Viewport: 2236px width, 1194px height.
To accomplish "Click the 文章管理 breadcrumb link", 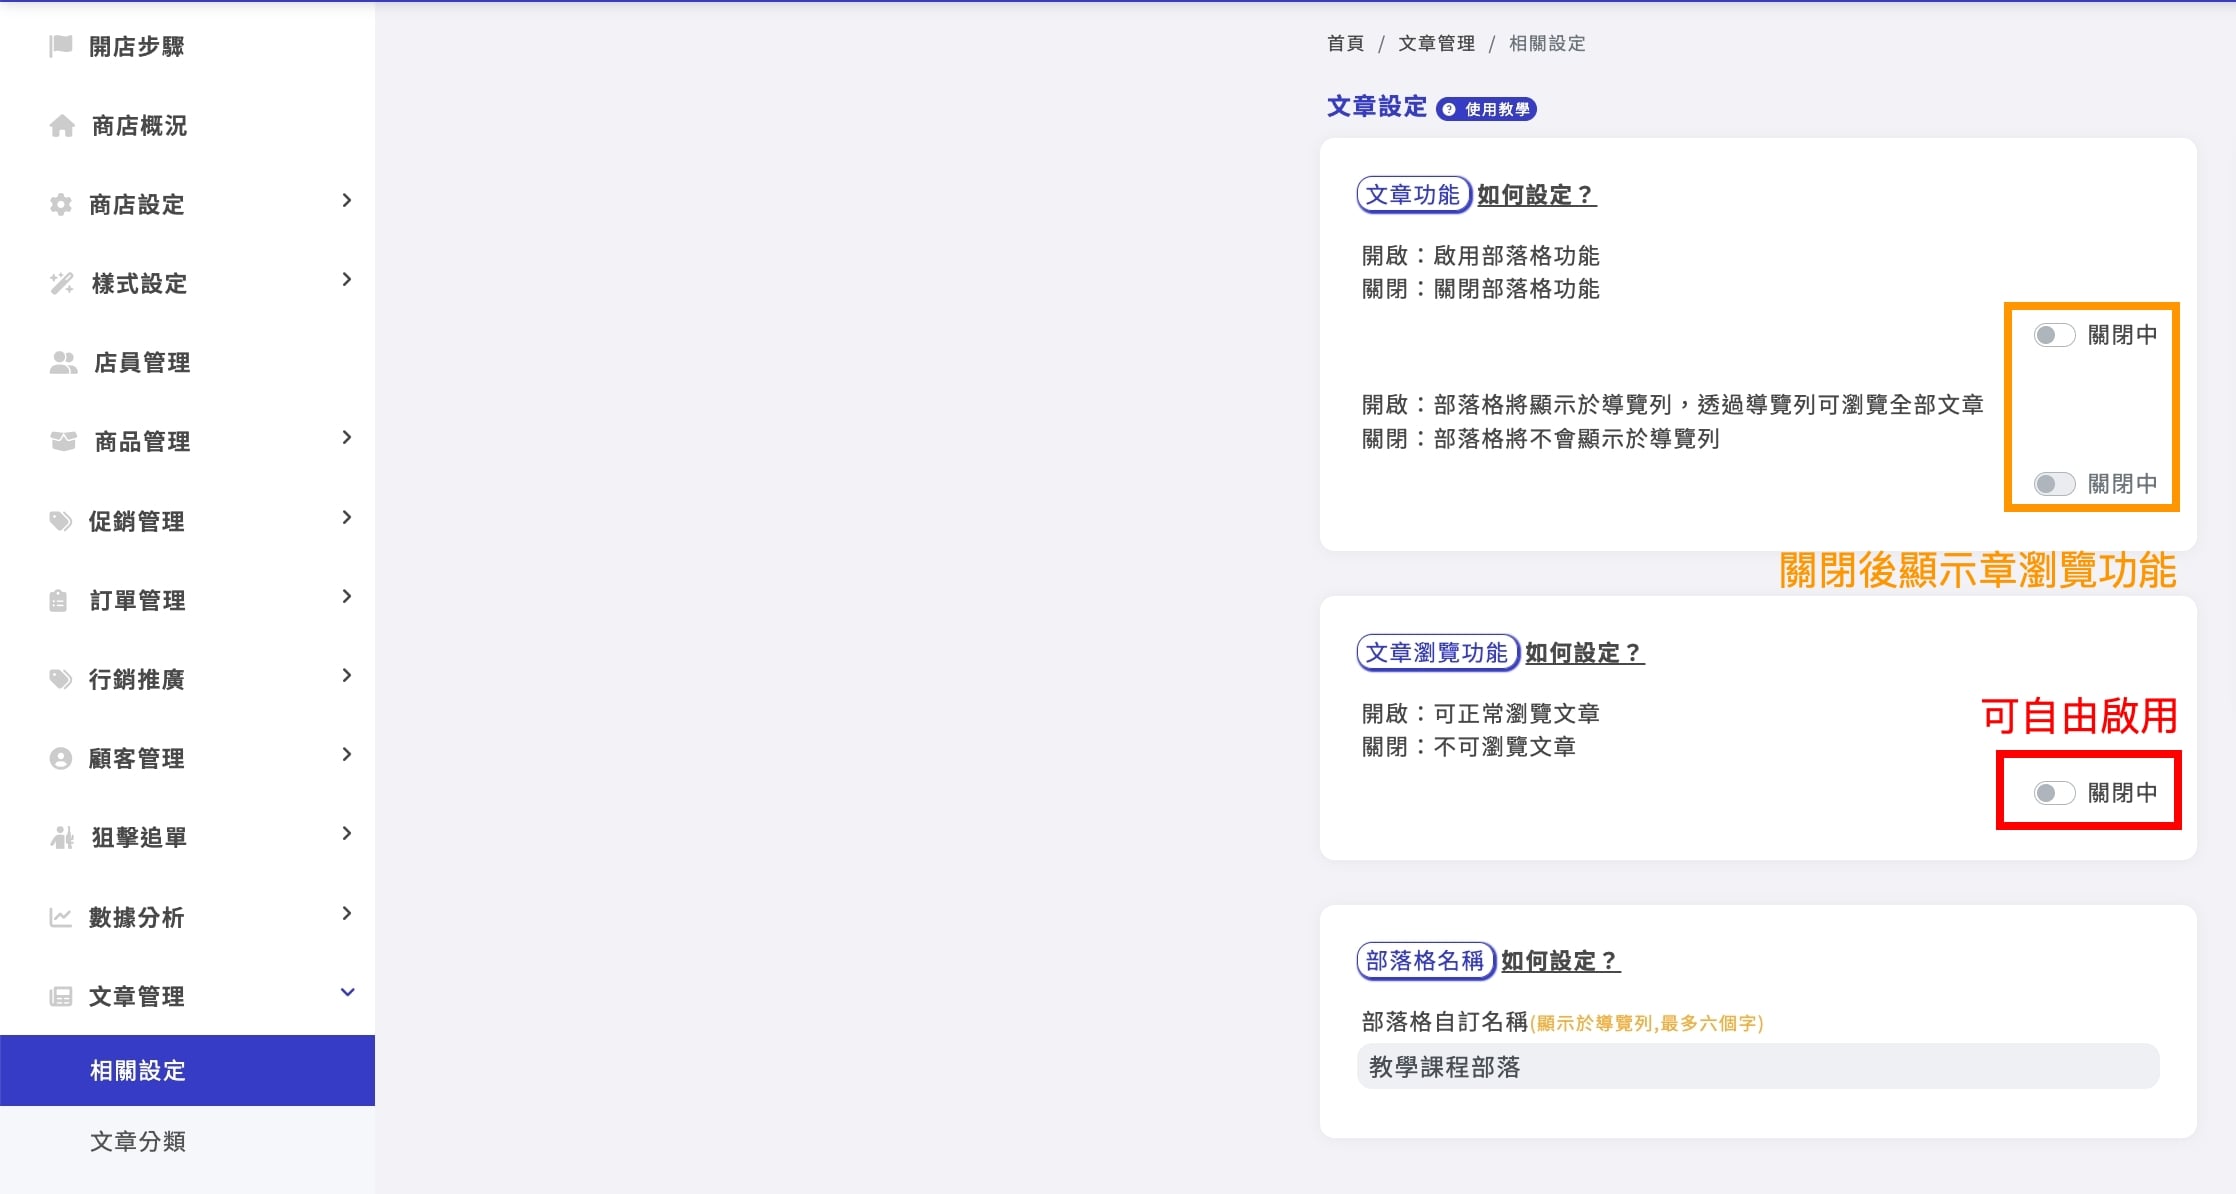I will (1436, 43).
